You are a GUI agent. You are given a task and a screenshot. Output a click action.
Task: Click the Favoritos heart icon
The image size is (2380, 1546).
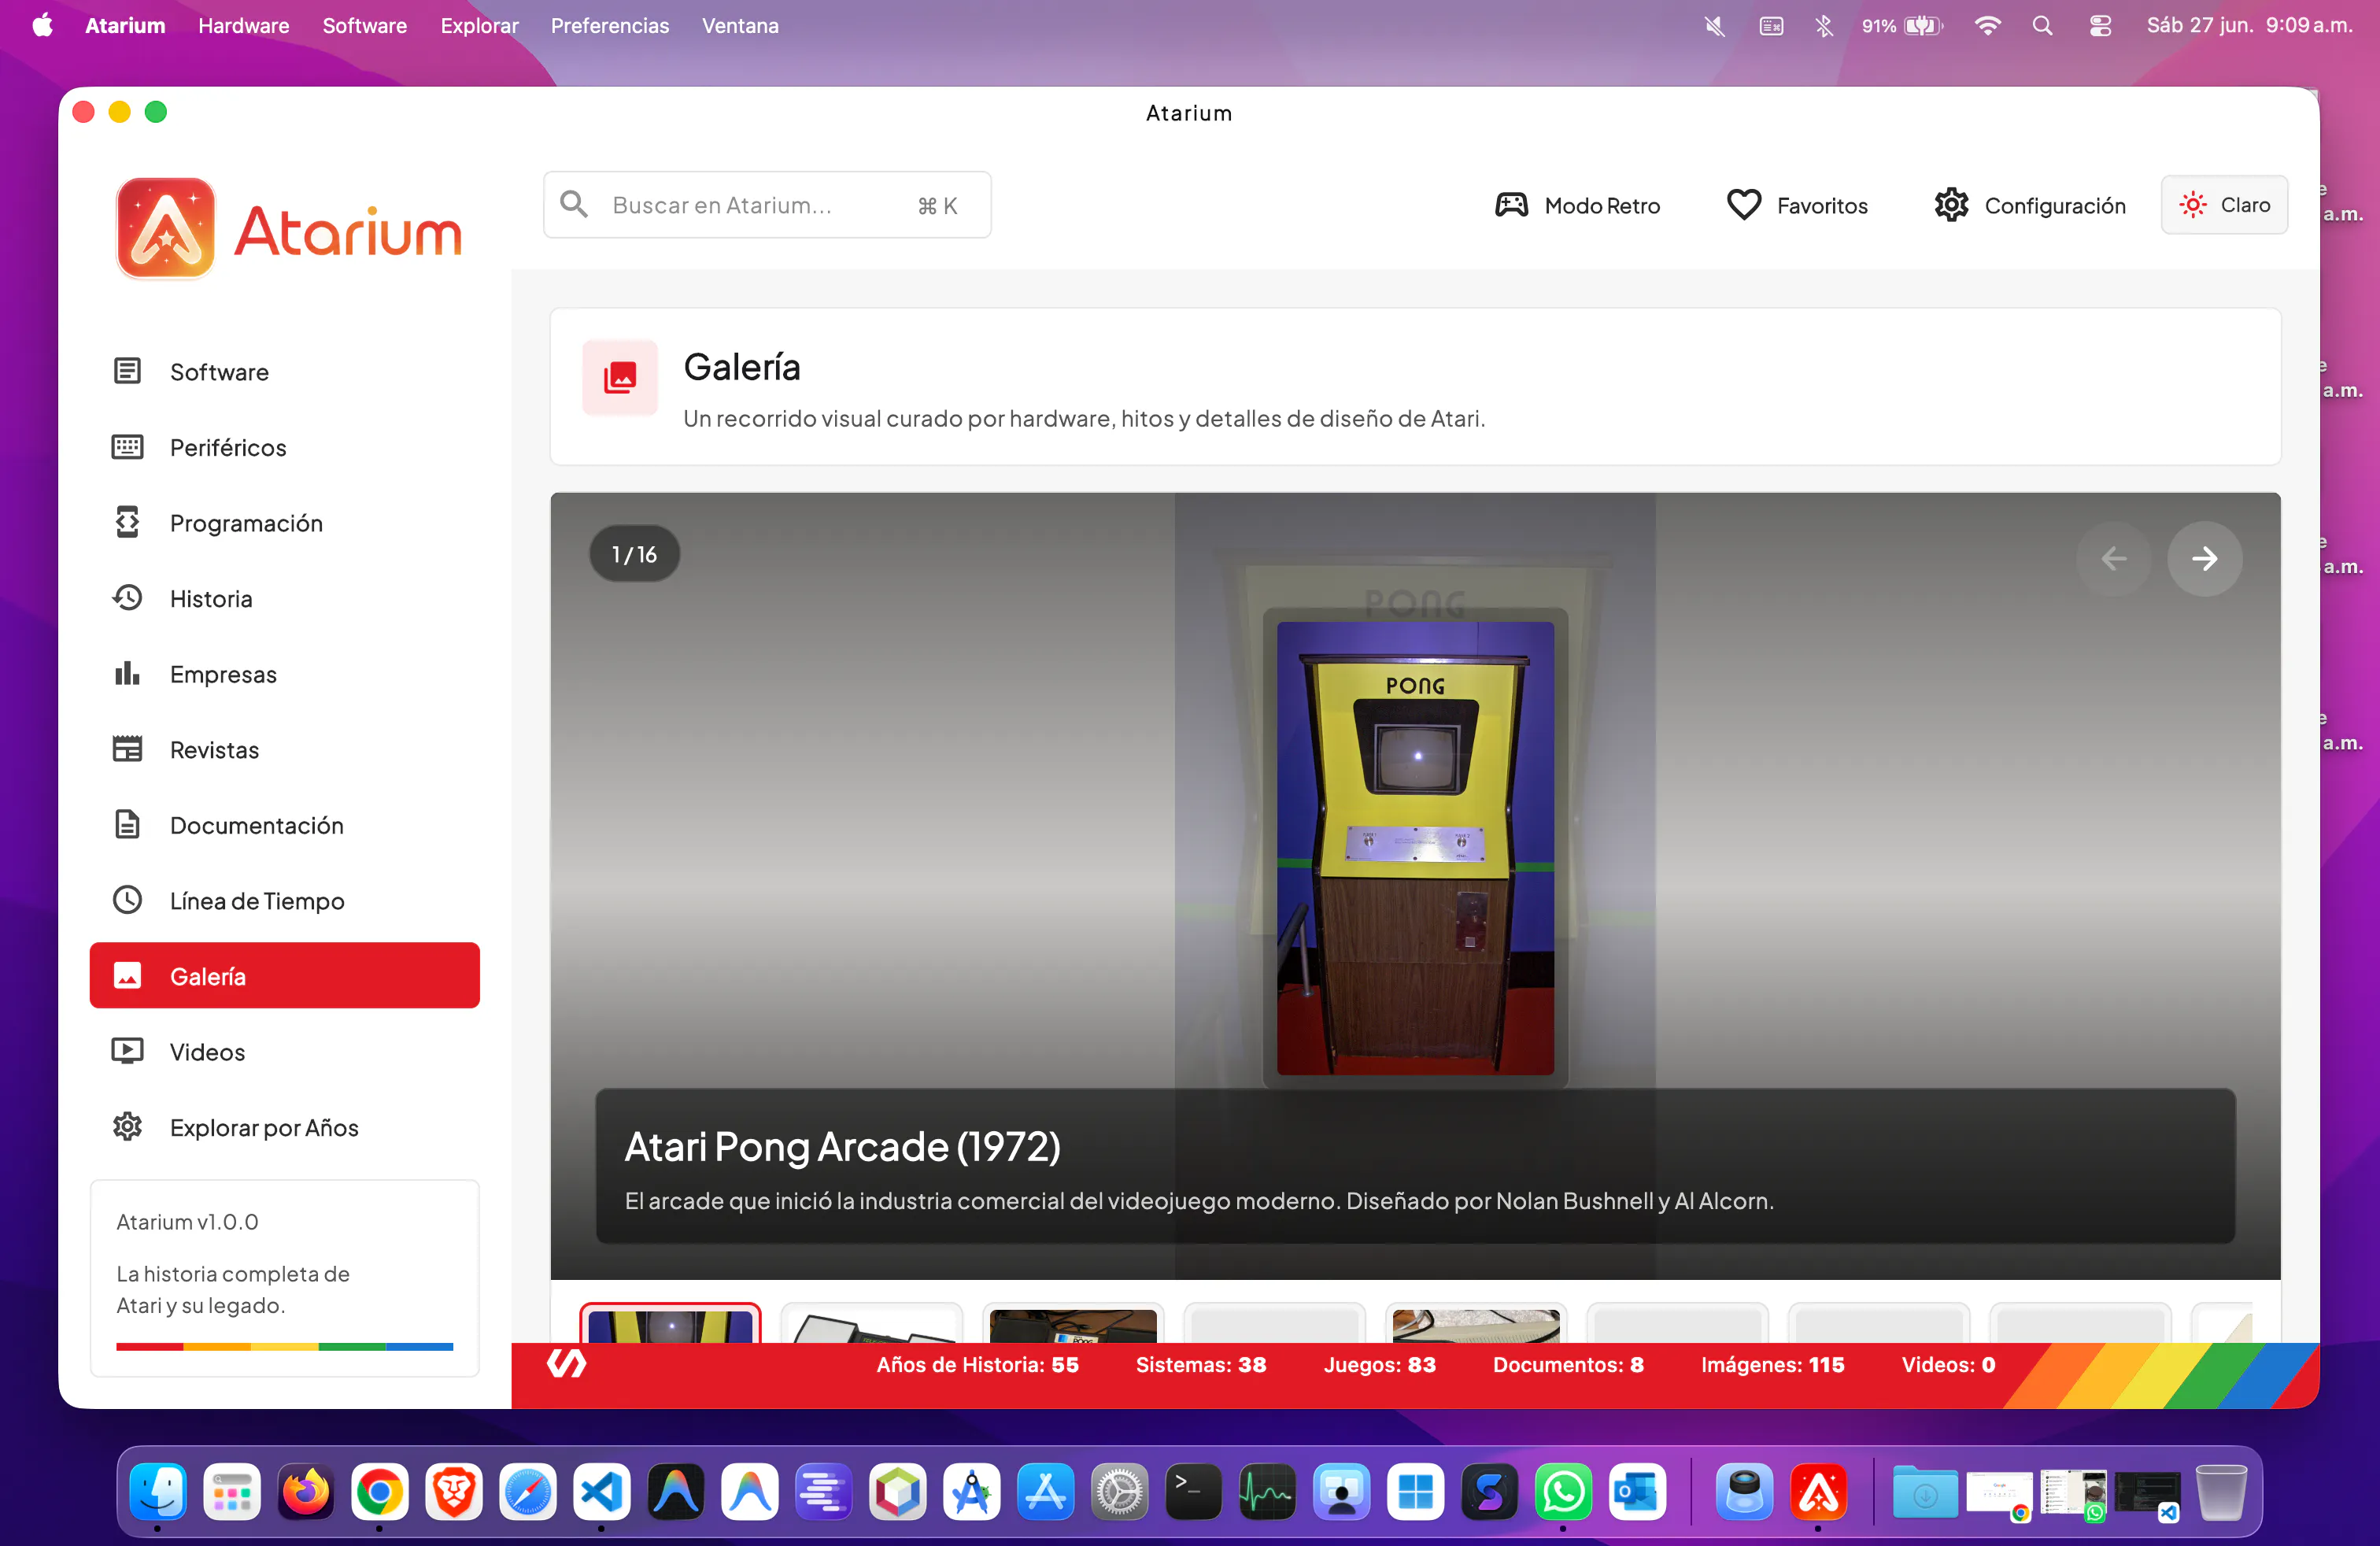1743,205
